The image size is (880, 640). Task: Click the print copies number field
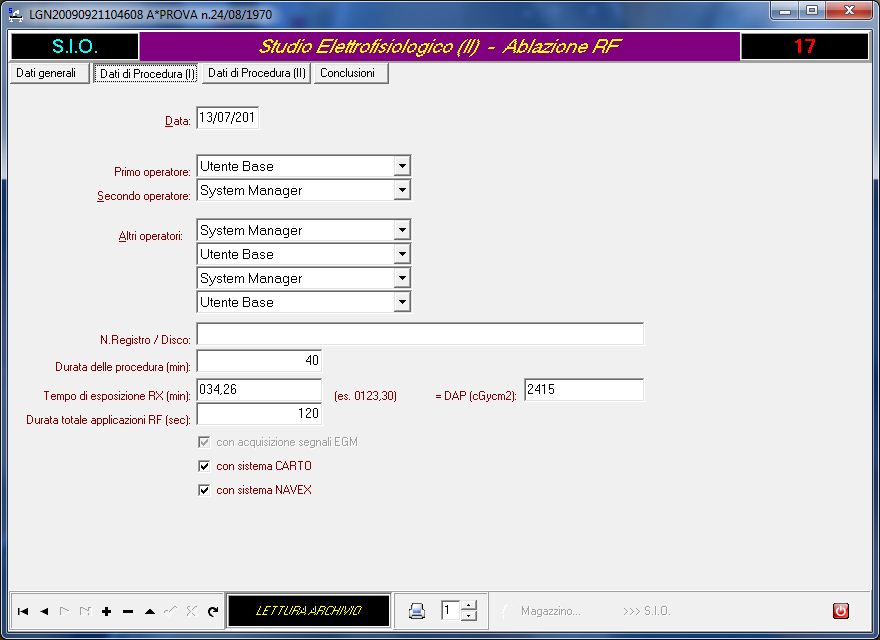click(x=450, y=610)
